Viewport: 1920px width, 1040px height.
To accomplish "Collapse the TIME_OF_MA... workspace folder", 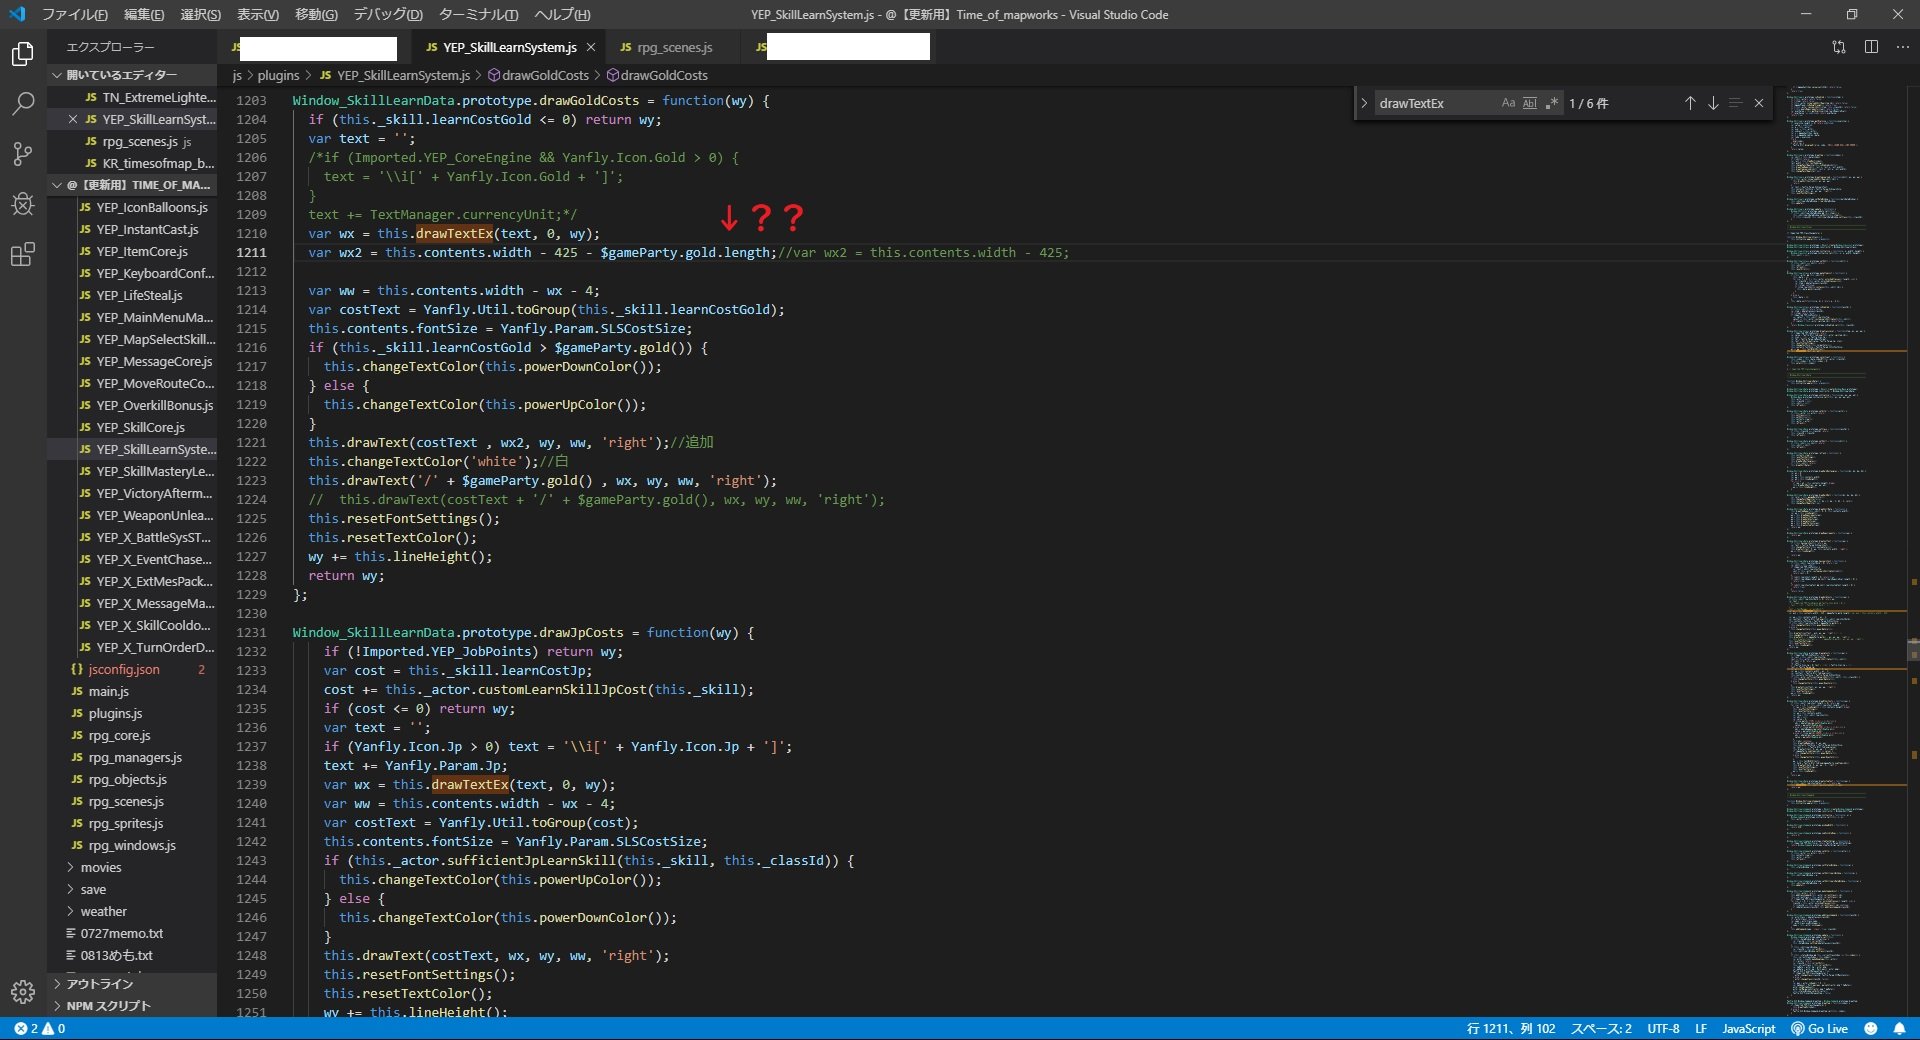I will coord(132,185).
